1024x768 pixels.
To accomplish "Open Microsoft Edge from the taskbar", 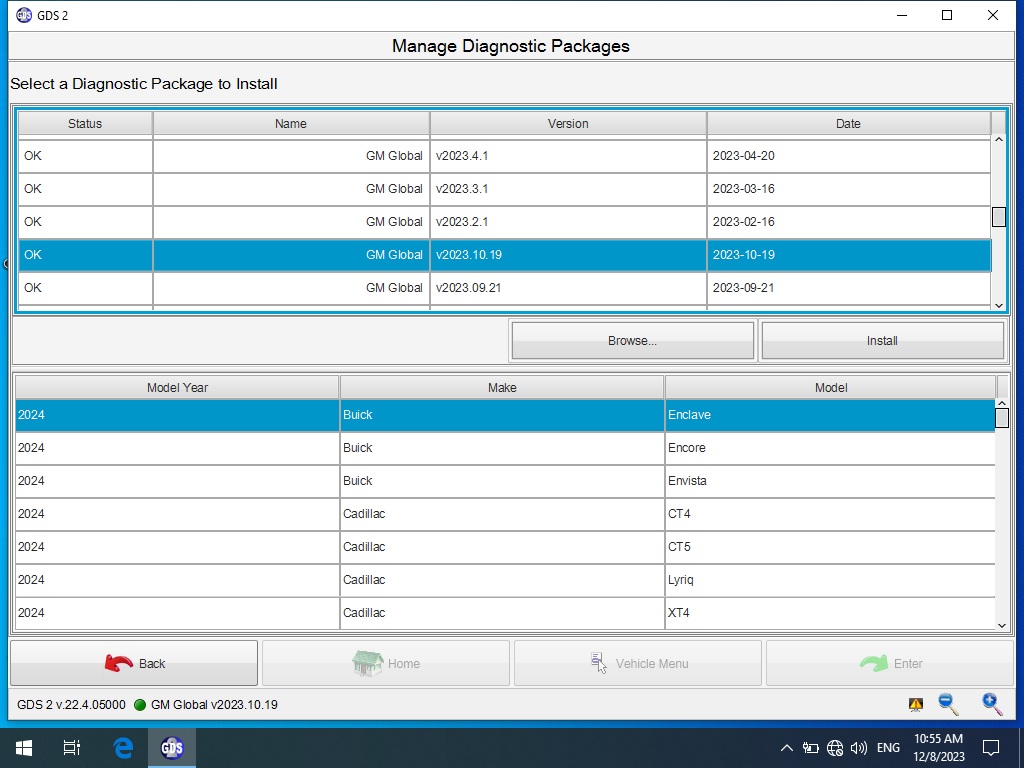I will pos(123,748).
